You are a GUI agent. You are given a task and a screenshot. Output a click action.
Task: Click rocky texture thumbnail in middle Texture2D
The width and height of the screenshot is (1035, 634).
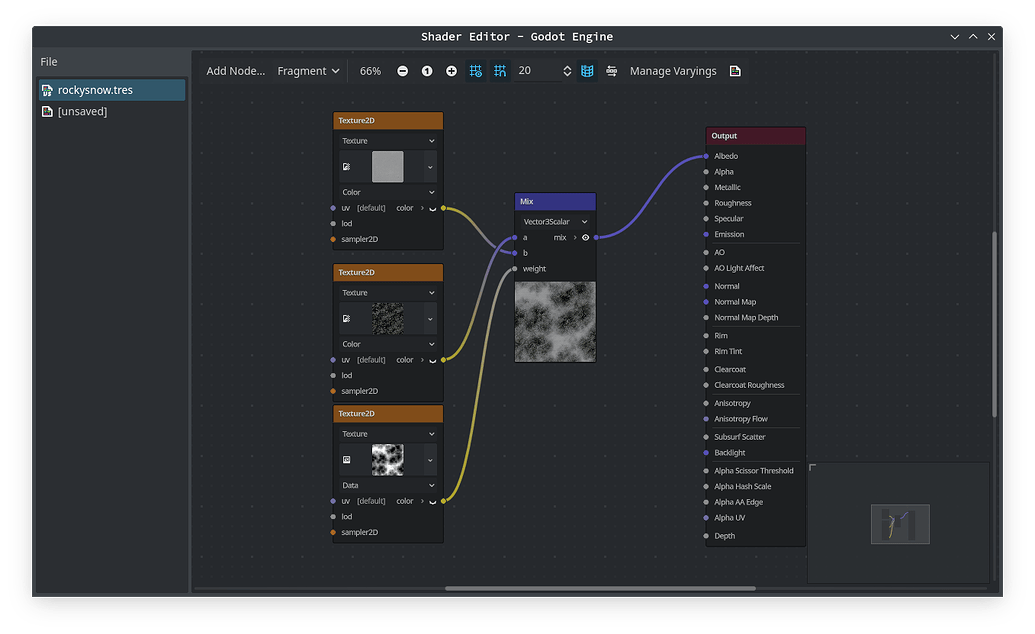387,318
